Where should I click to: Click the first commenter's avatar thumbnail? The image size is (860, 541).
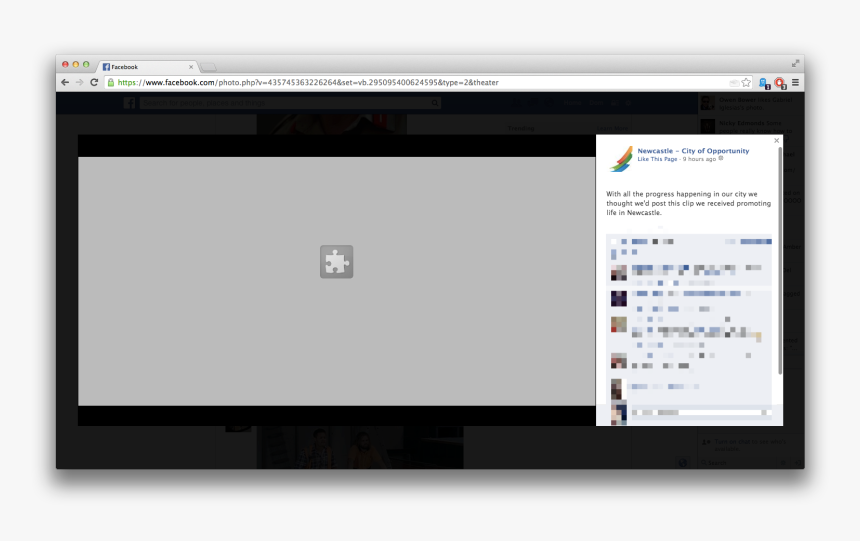click(x=619, y=273)
